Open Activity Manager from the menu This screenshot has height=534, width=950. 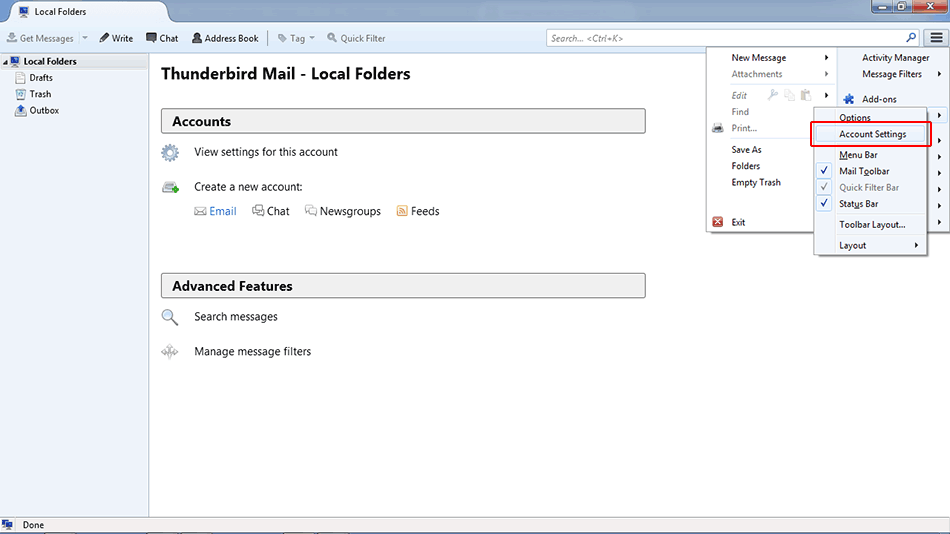click(x=895, y=58)
